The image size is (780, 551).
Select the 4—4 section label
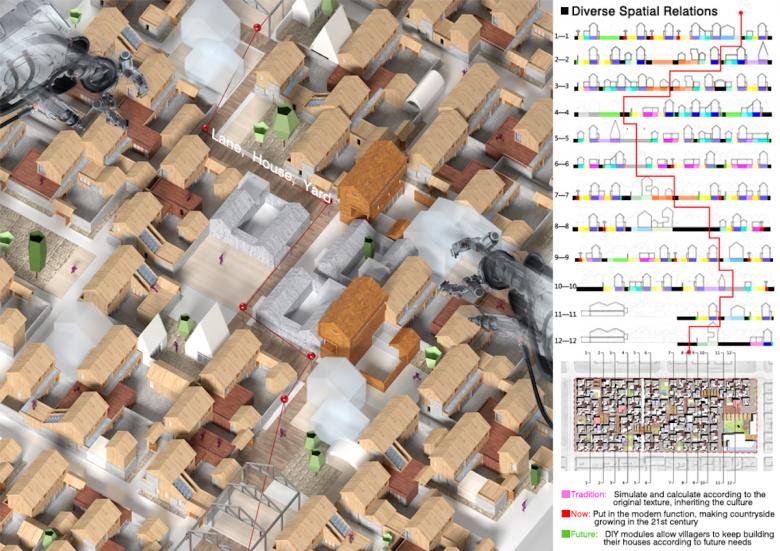pos(561,113)
